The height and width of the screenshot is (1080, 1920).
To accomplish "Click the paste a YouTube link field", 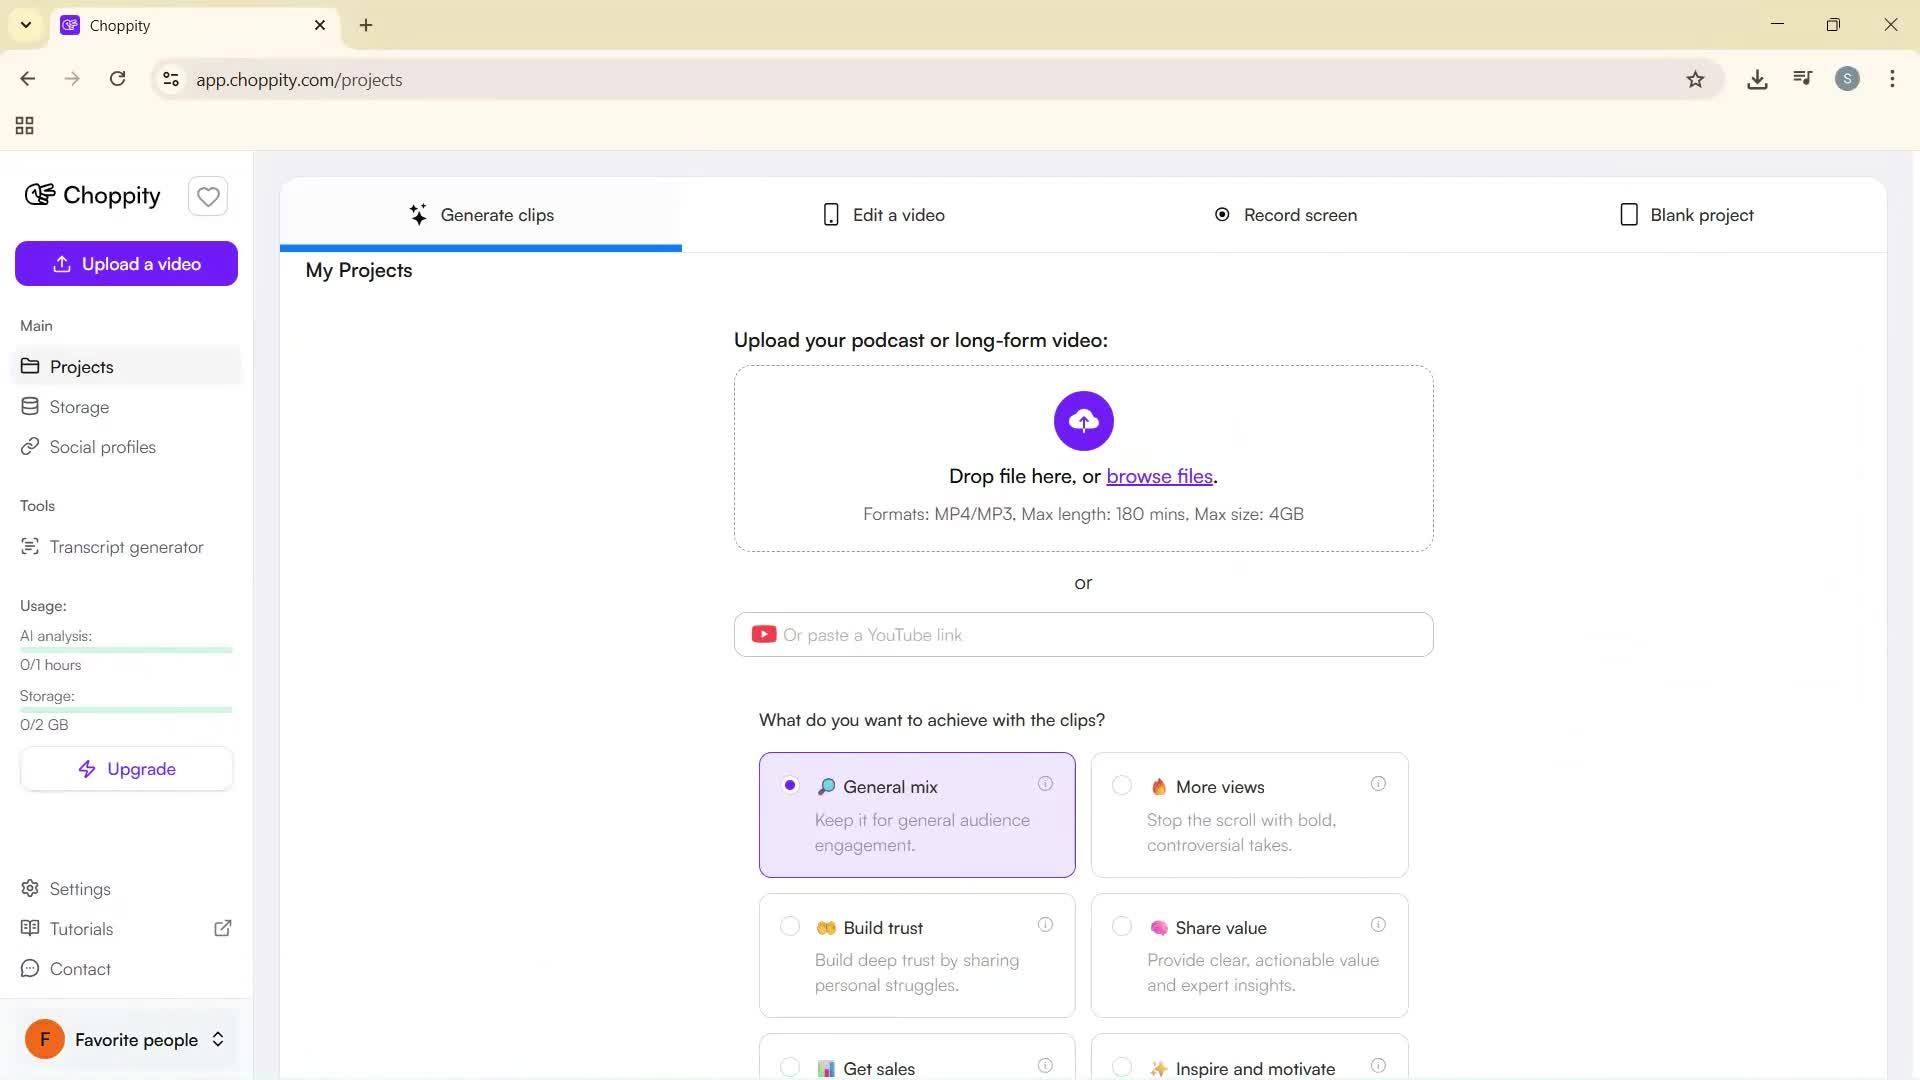I will (x=1083, y=634).
